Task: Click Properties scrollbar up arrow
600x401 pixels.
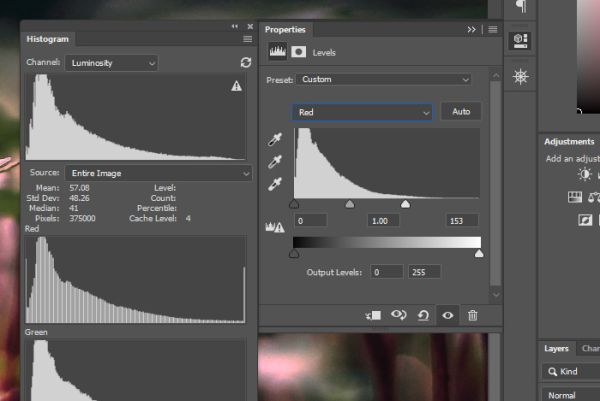Action: pos(496,76)
